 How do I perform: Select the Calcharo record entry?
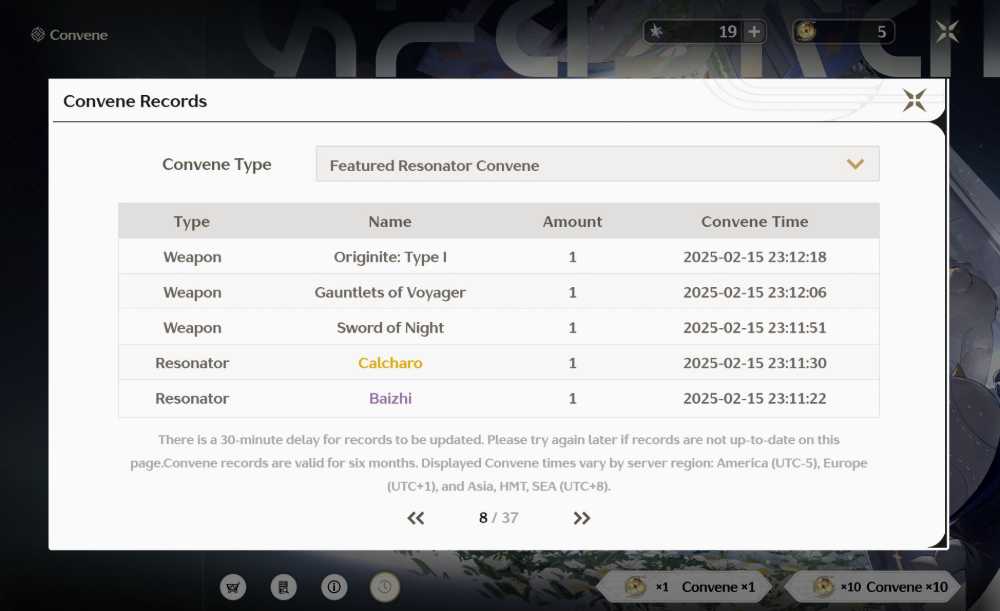pyautogui.click(x=499, y=363)
